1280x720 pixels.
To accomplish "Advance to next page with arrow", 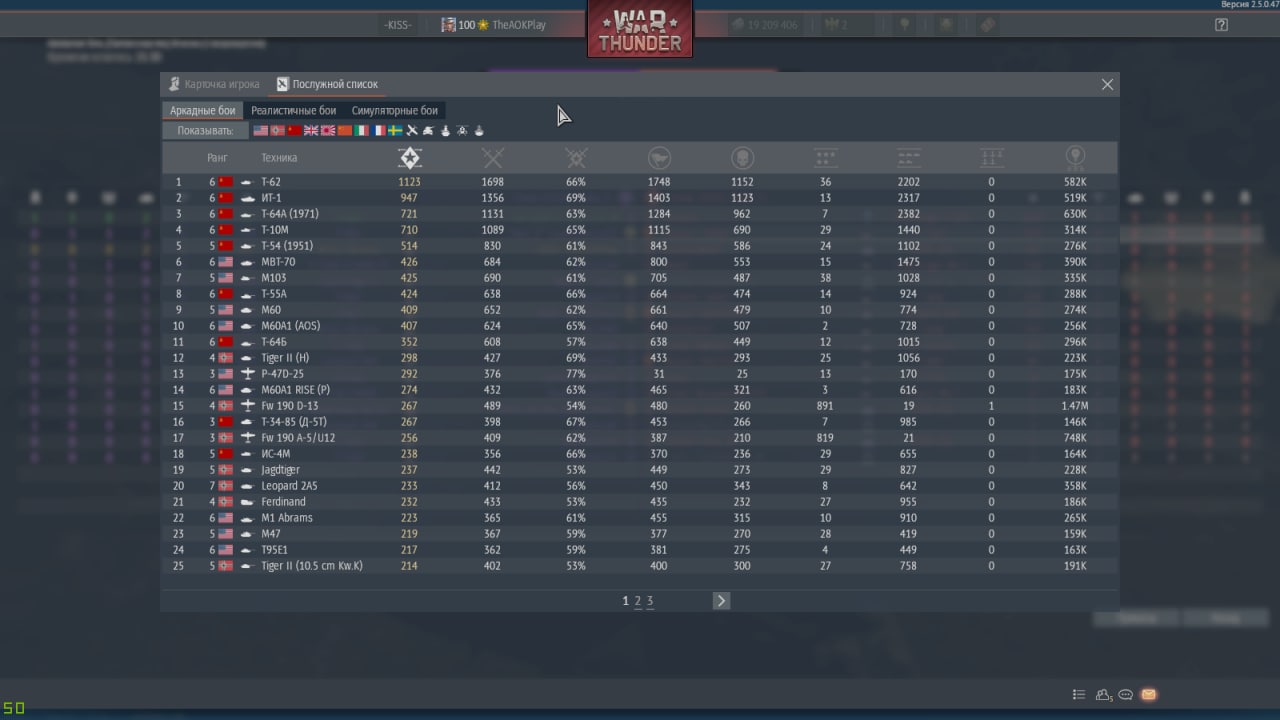I will pos(721,601).
